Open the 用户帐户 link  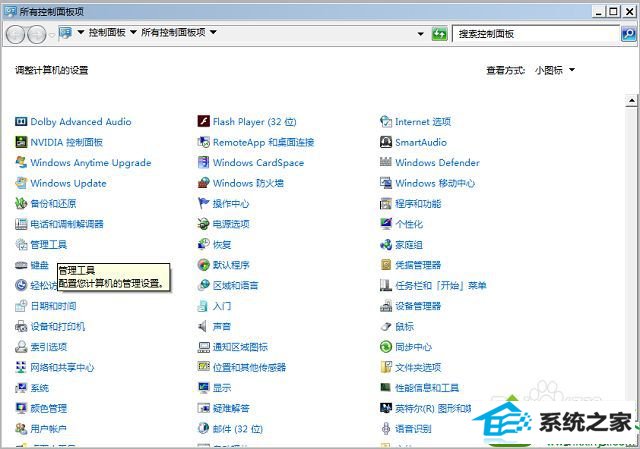[x=49, y=429]
